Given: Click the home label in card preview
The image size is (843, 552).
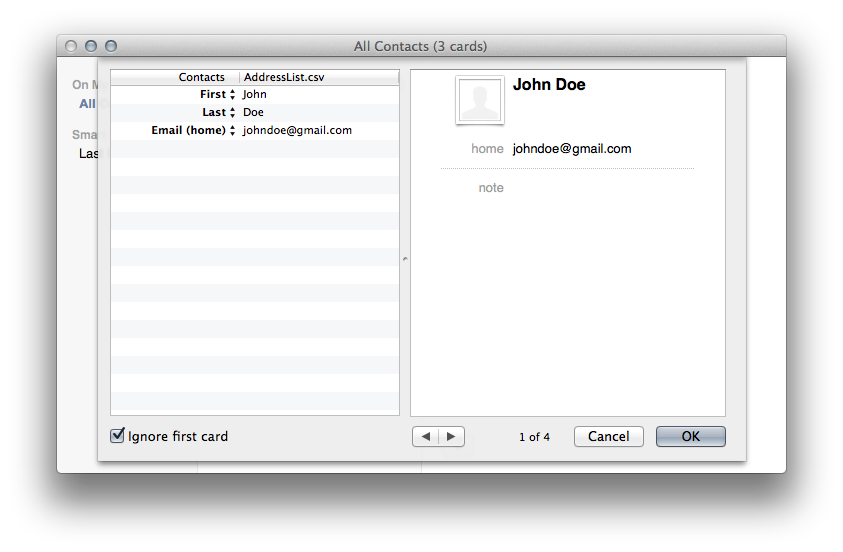Looking at the screenshot, I should [x=487, y=149].
